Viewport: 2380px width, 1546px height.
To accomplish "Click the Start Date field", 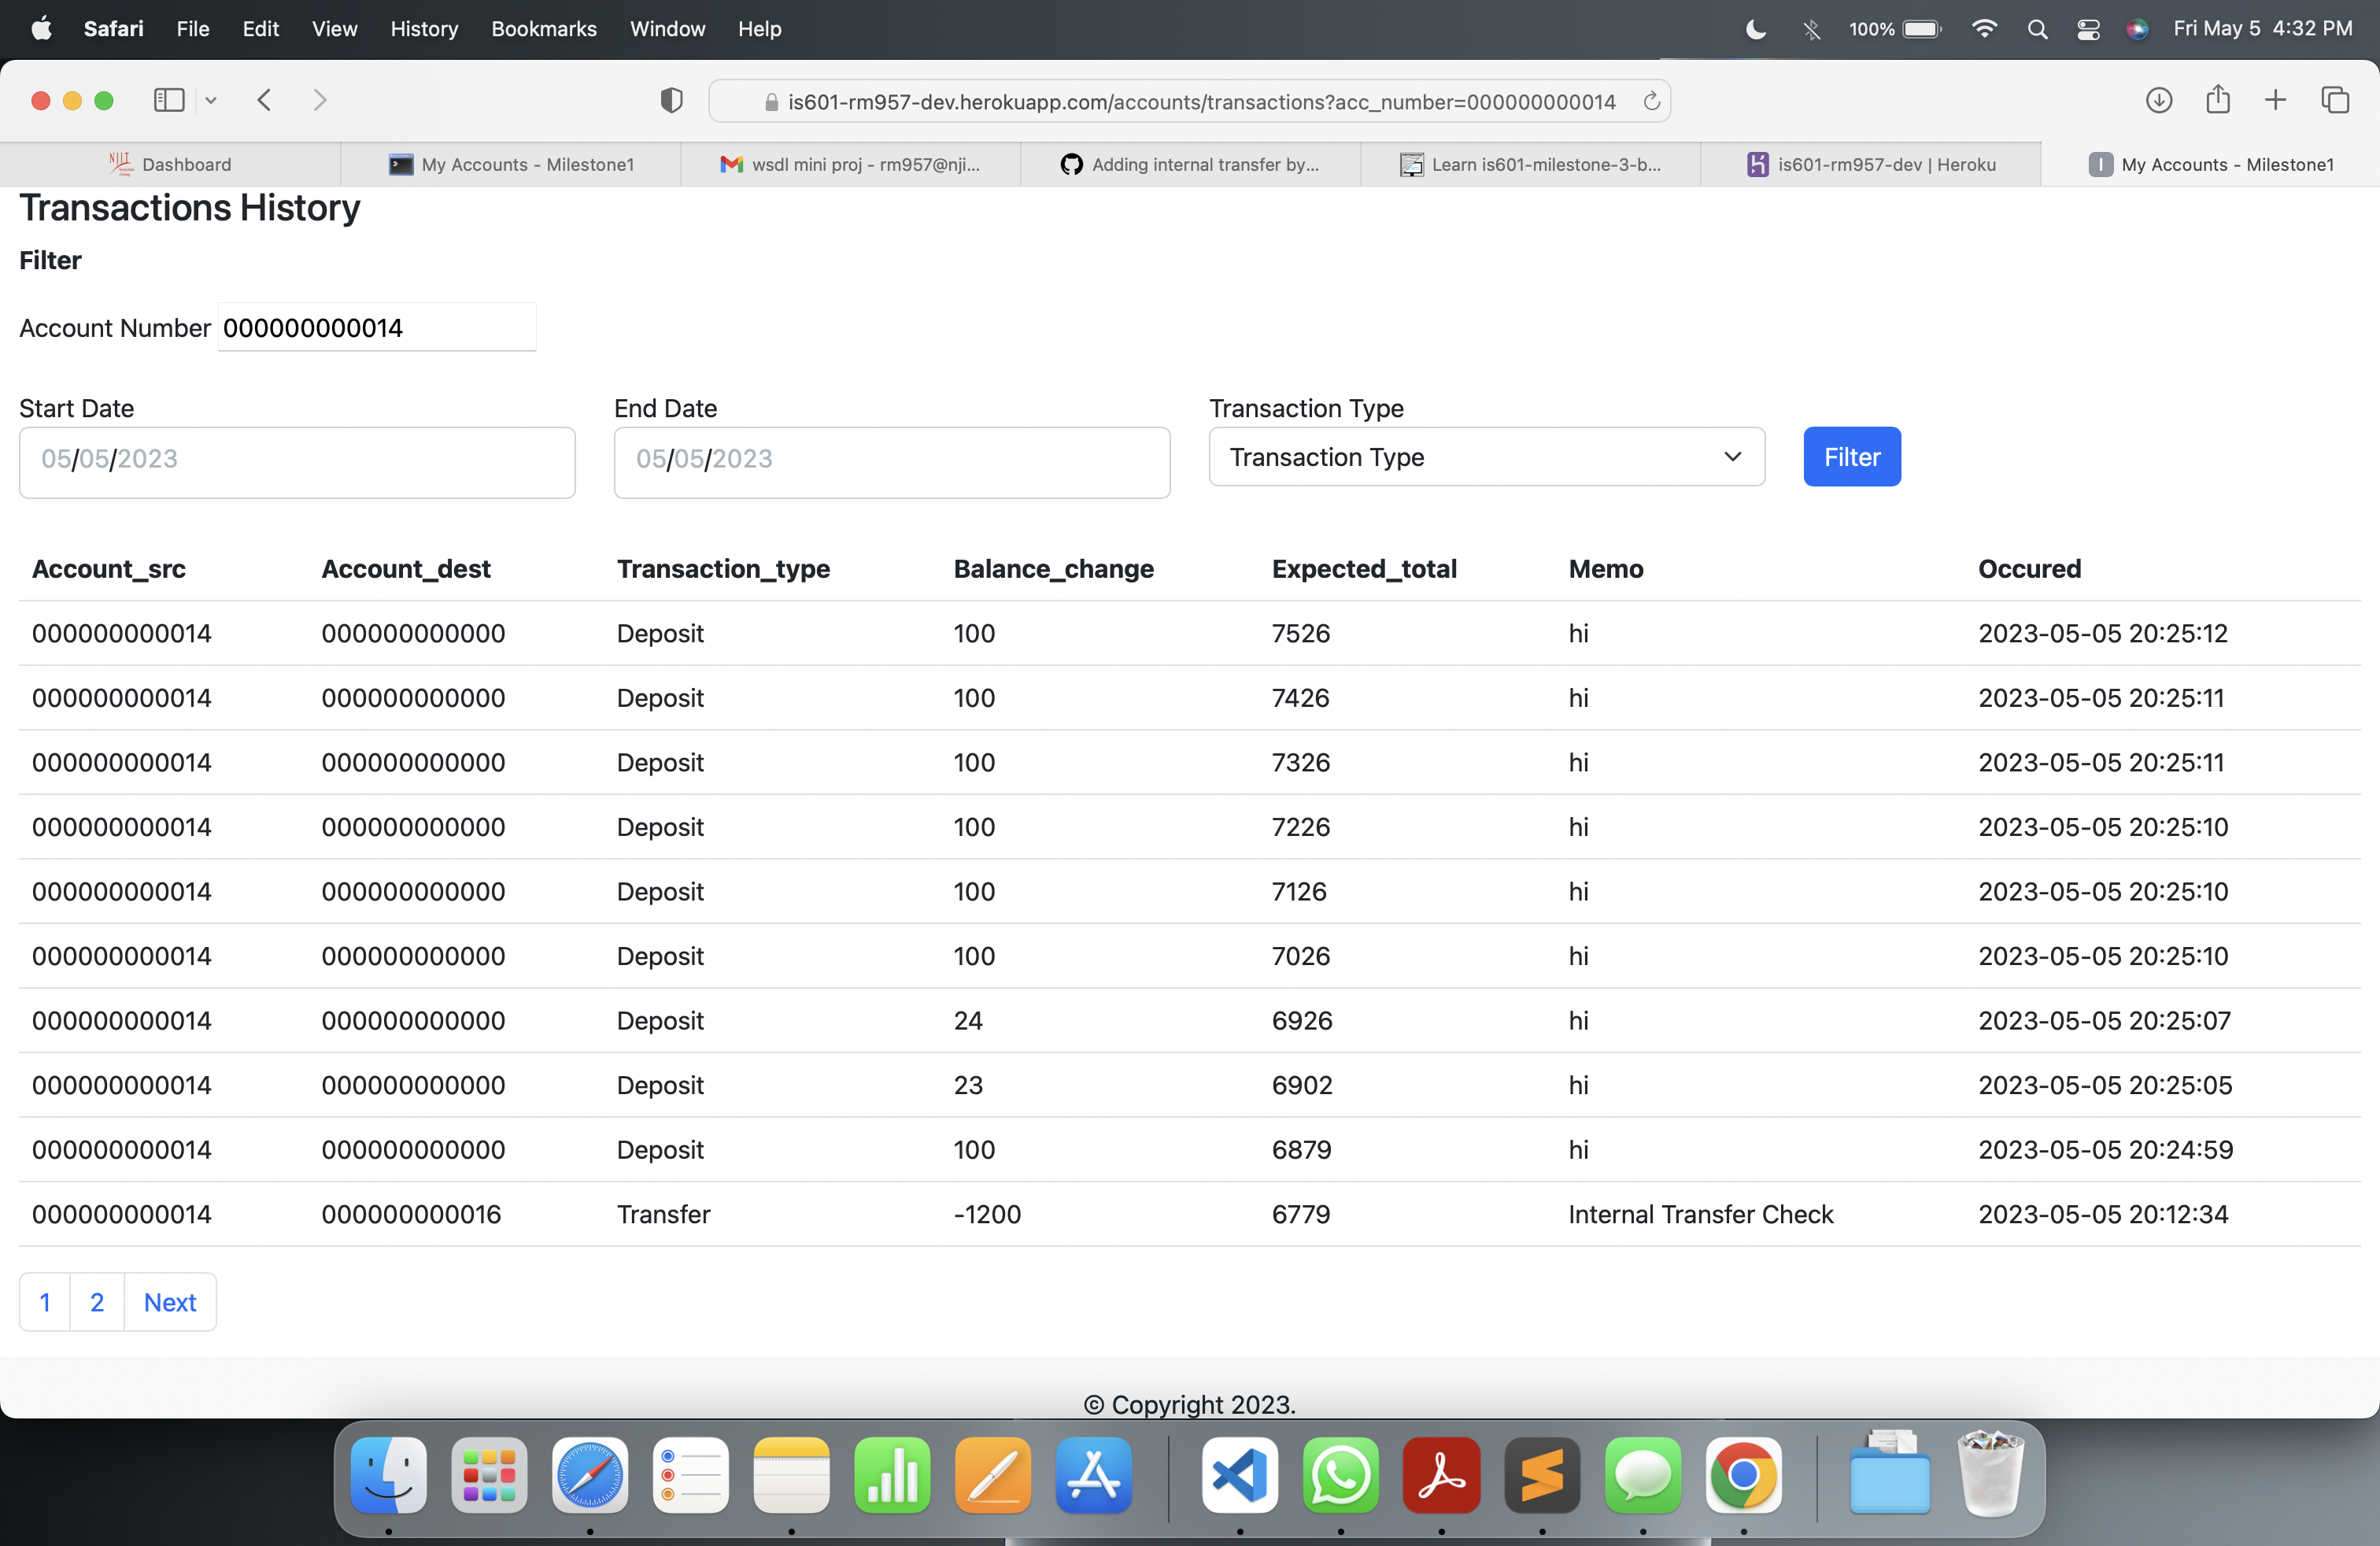I will tap(297, 462).
